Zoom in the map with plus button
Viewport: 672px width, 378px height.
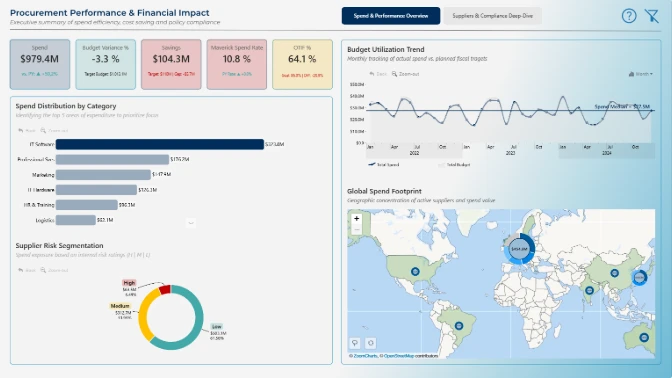pyautogui.click(x=357, y=219)
